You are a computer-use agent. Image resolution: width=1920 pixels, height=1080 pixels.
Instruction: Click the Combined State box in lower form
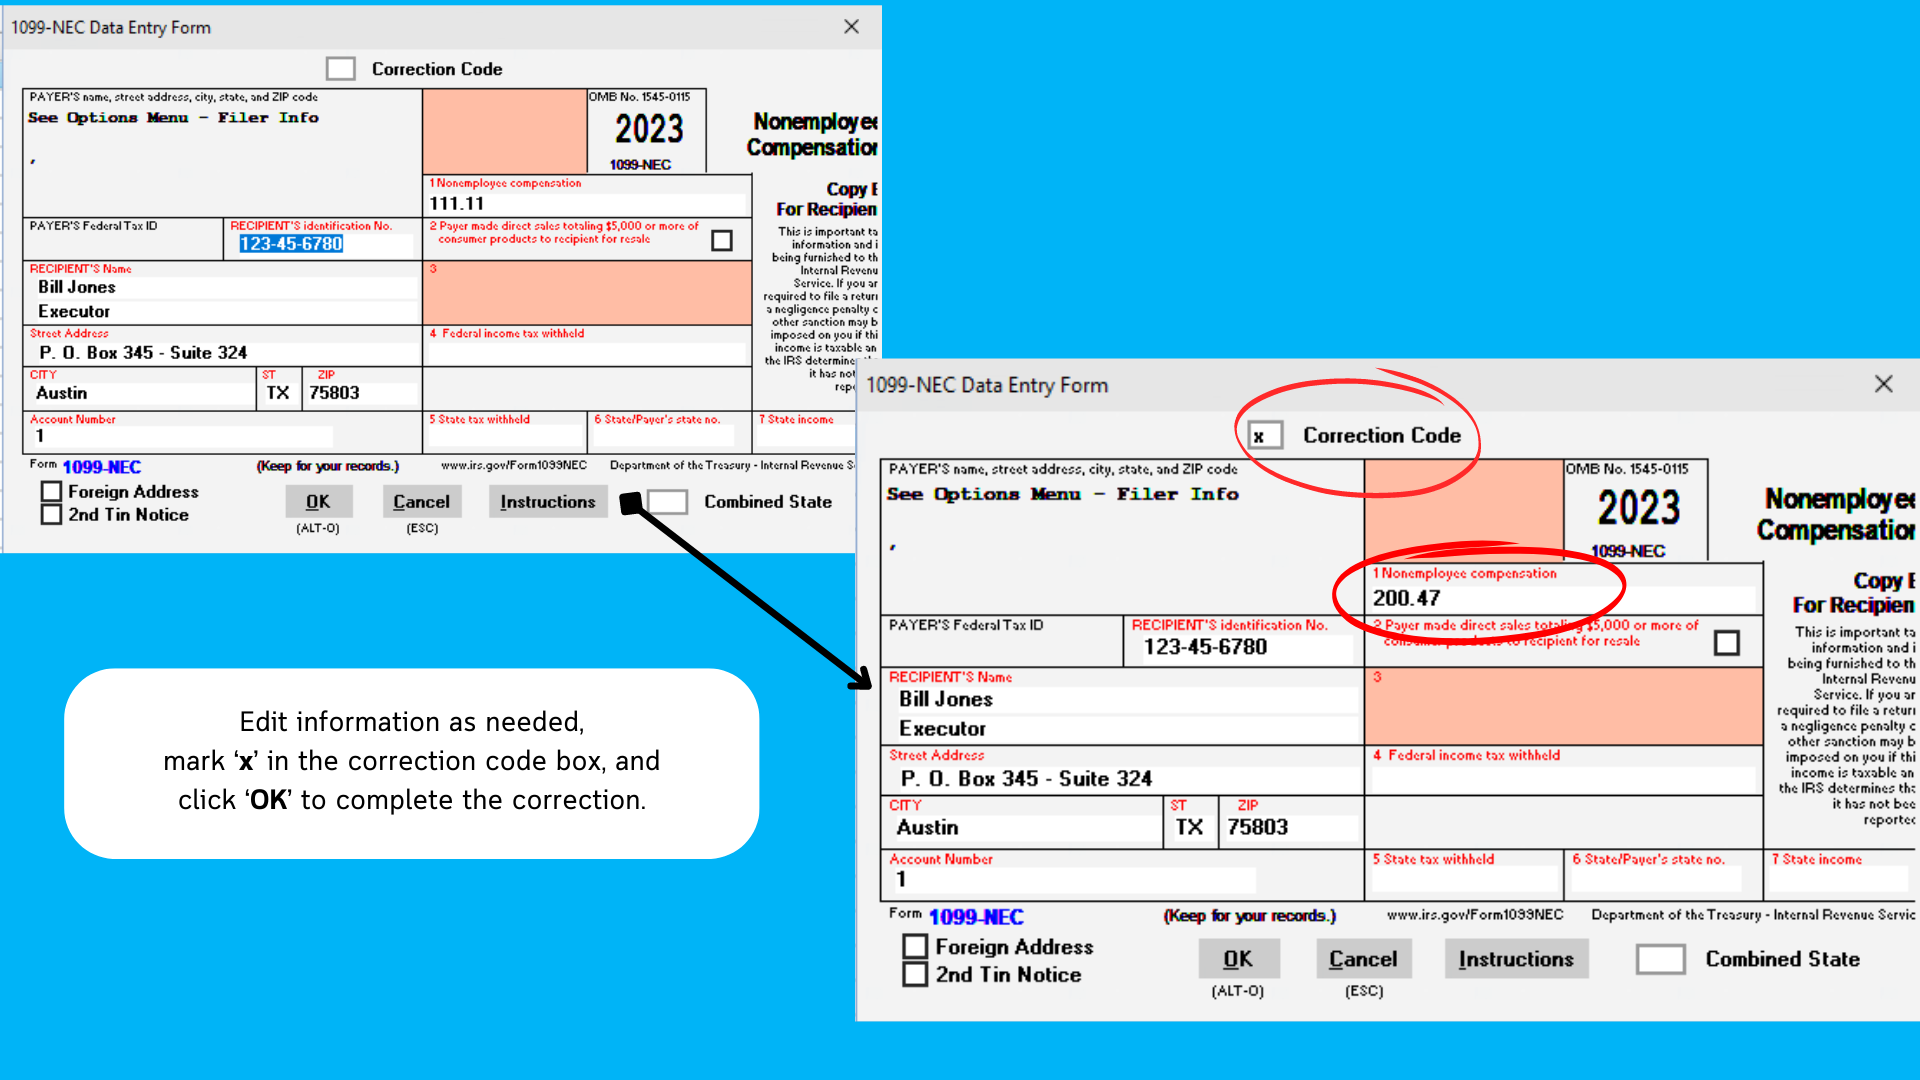coord(1660,959)
